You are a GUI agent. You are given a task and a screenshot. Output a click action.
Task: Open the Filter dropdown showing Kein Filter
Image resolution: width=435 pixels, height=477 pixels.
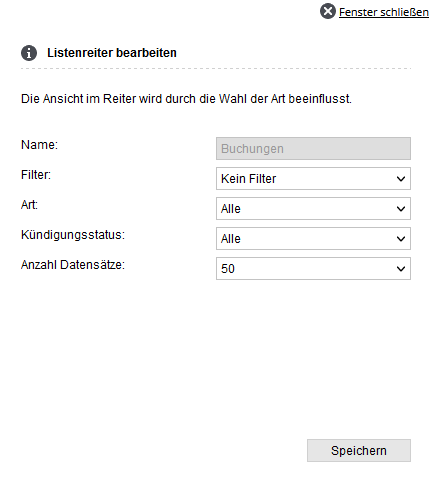313,178
